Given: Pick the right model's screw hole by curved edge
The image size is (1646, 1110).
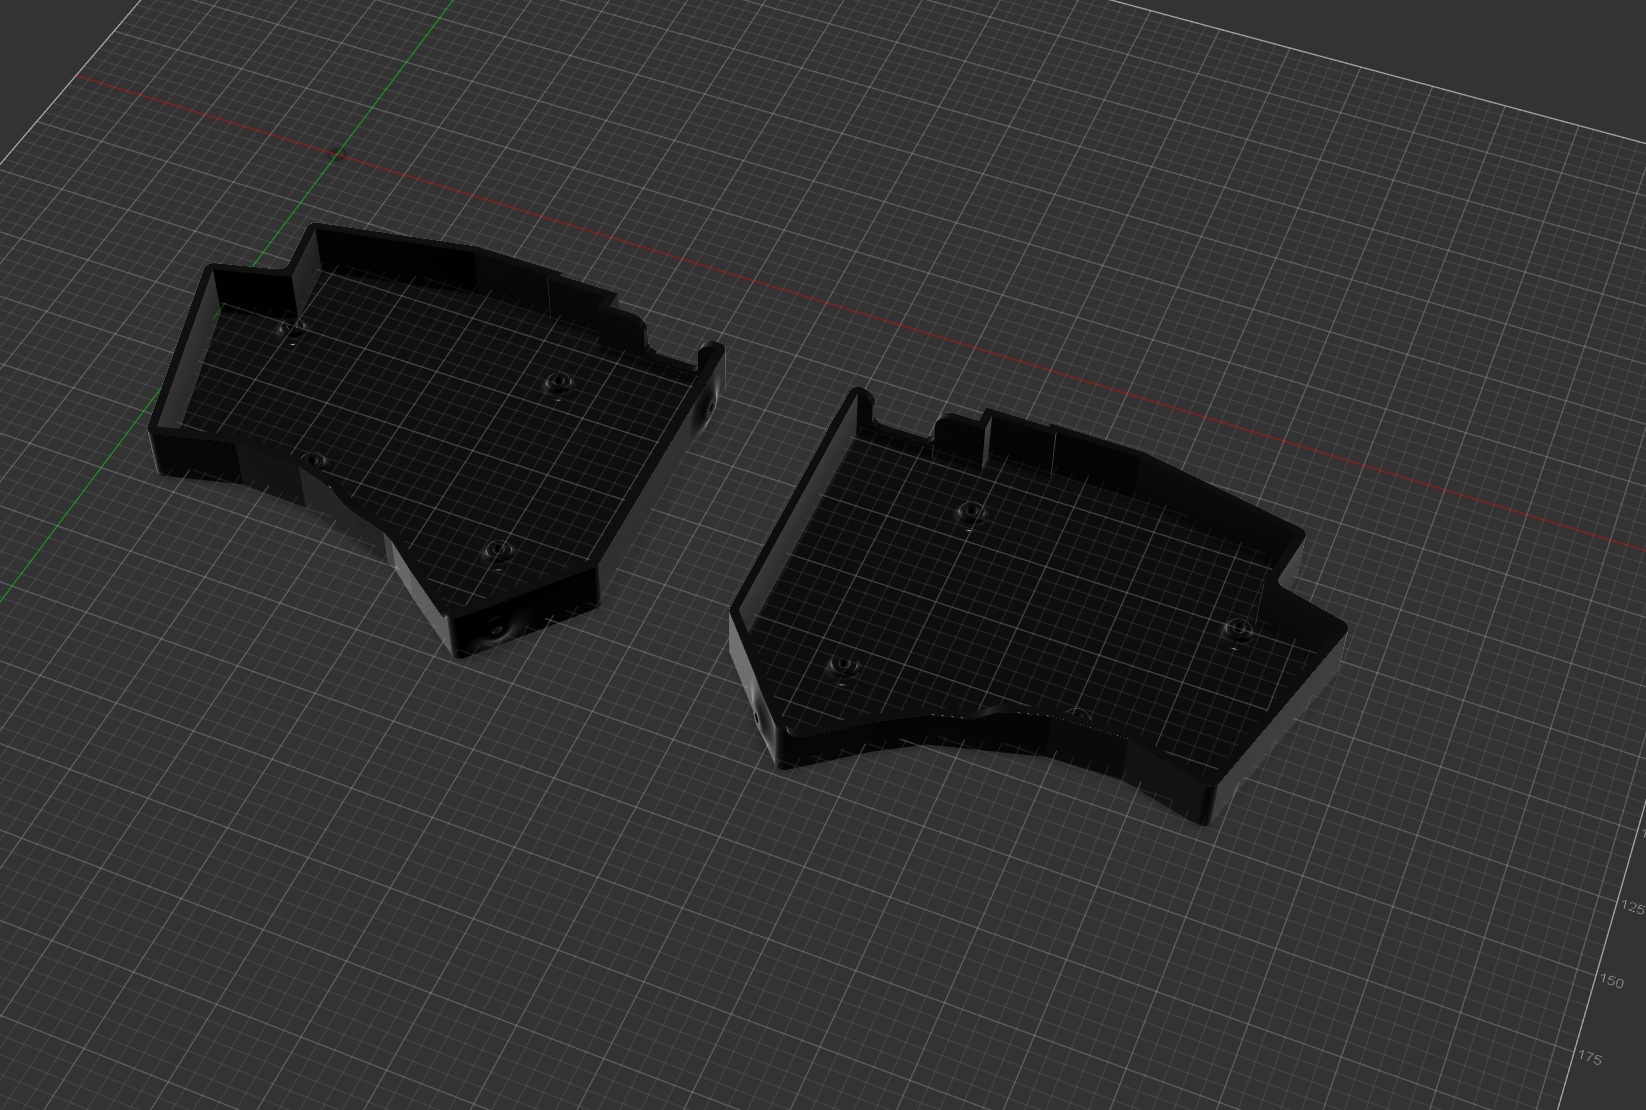Looking at the screenshot, I should 1078,714.
